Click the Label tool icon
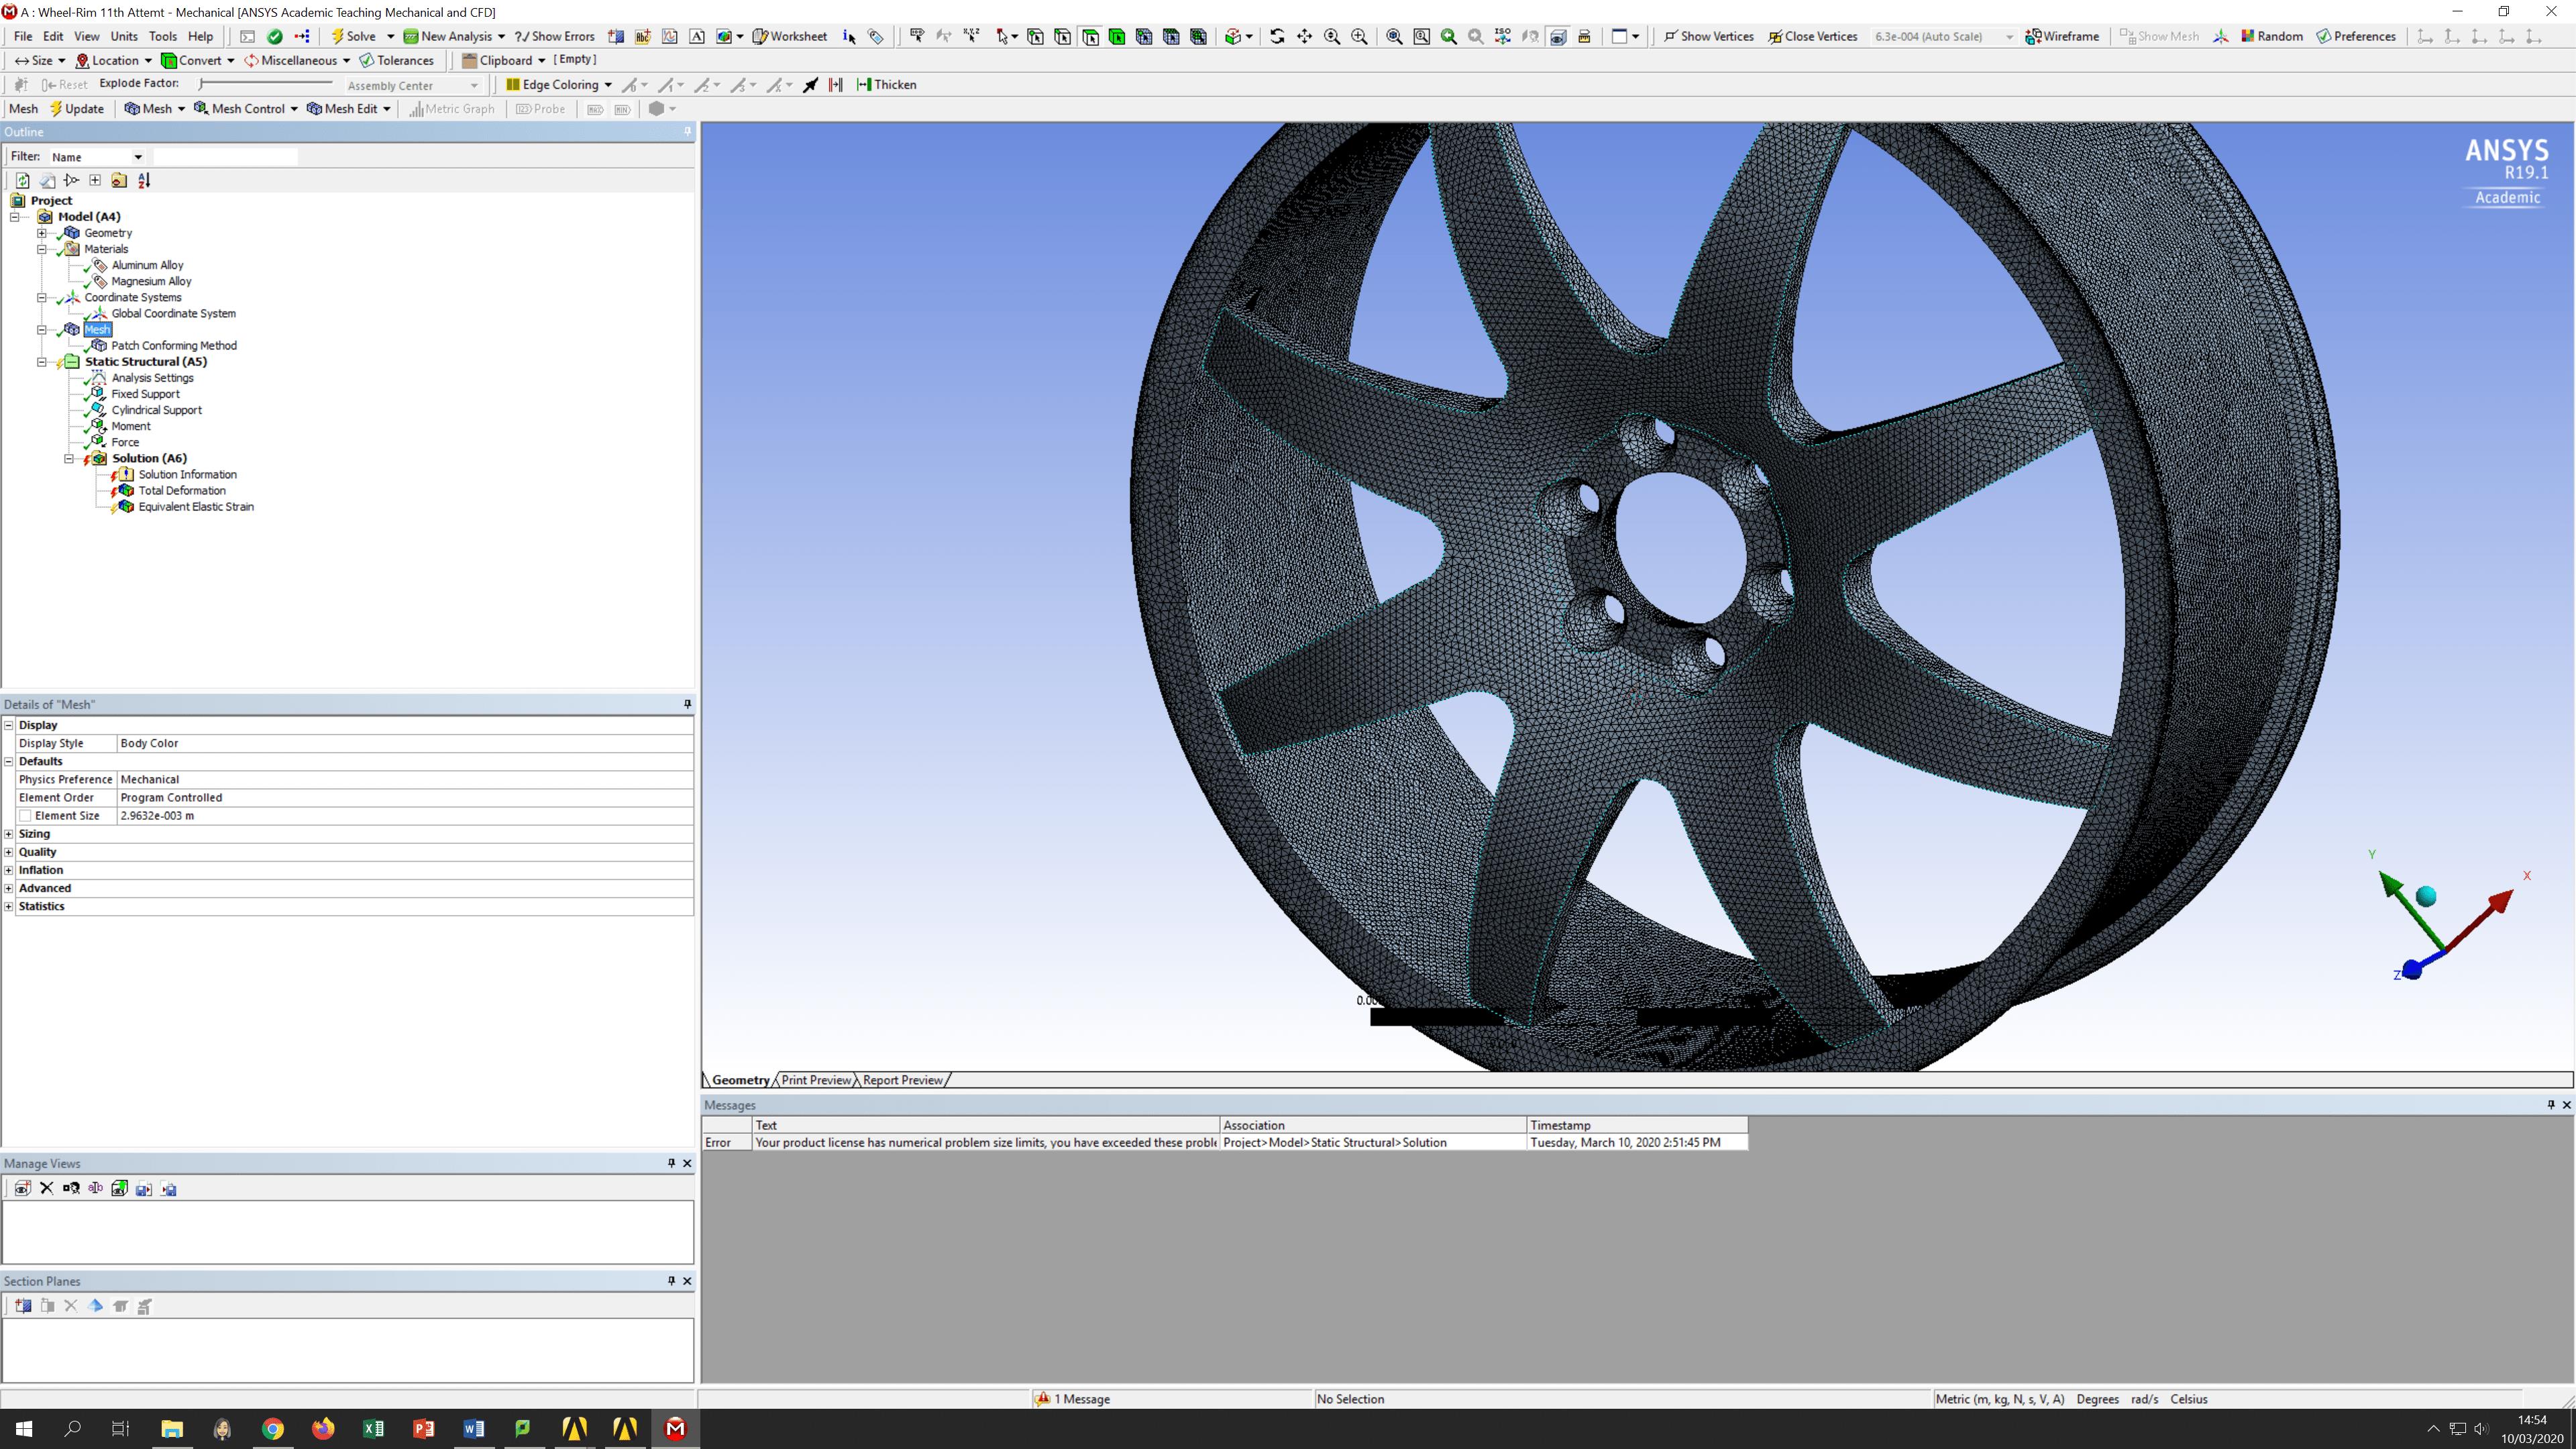The width and height of the screenshot is (2576, 1449). 917,36
